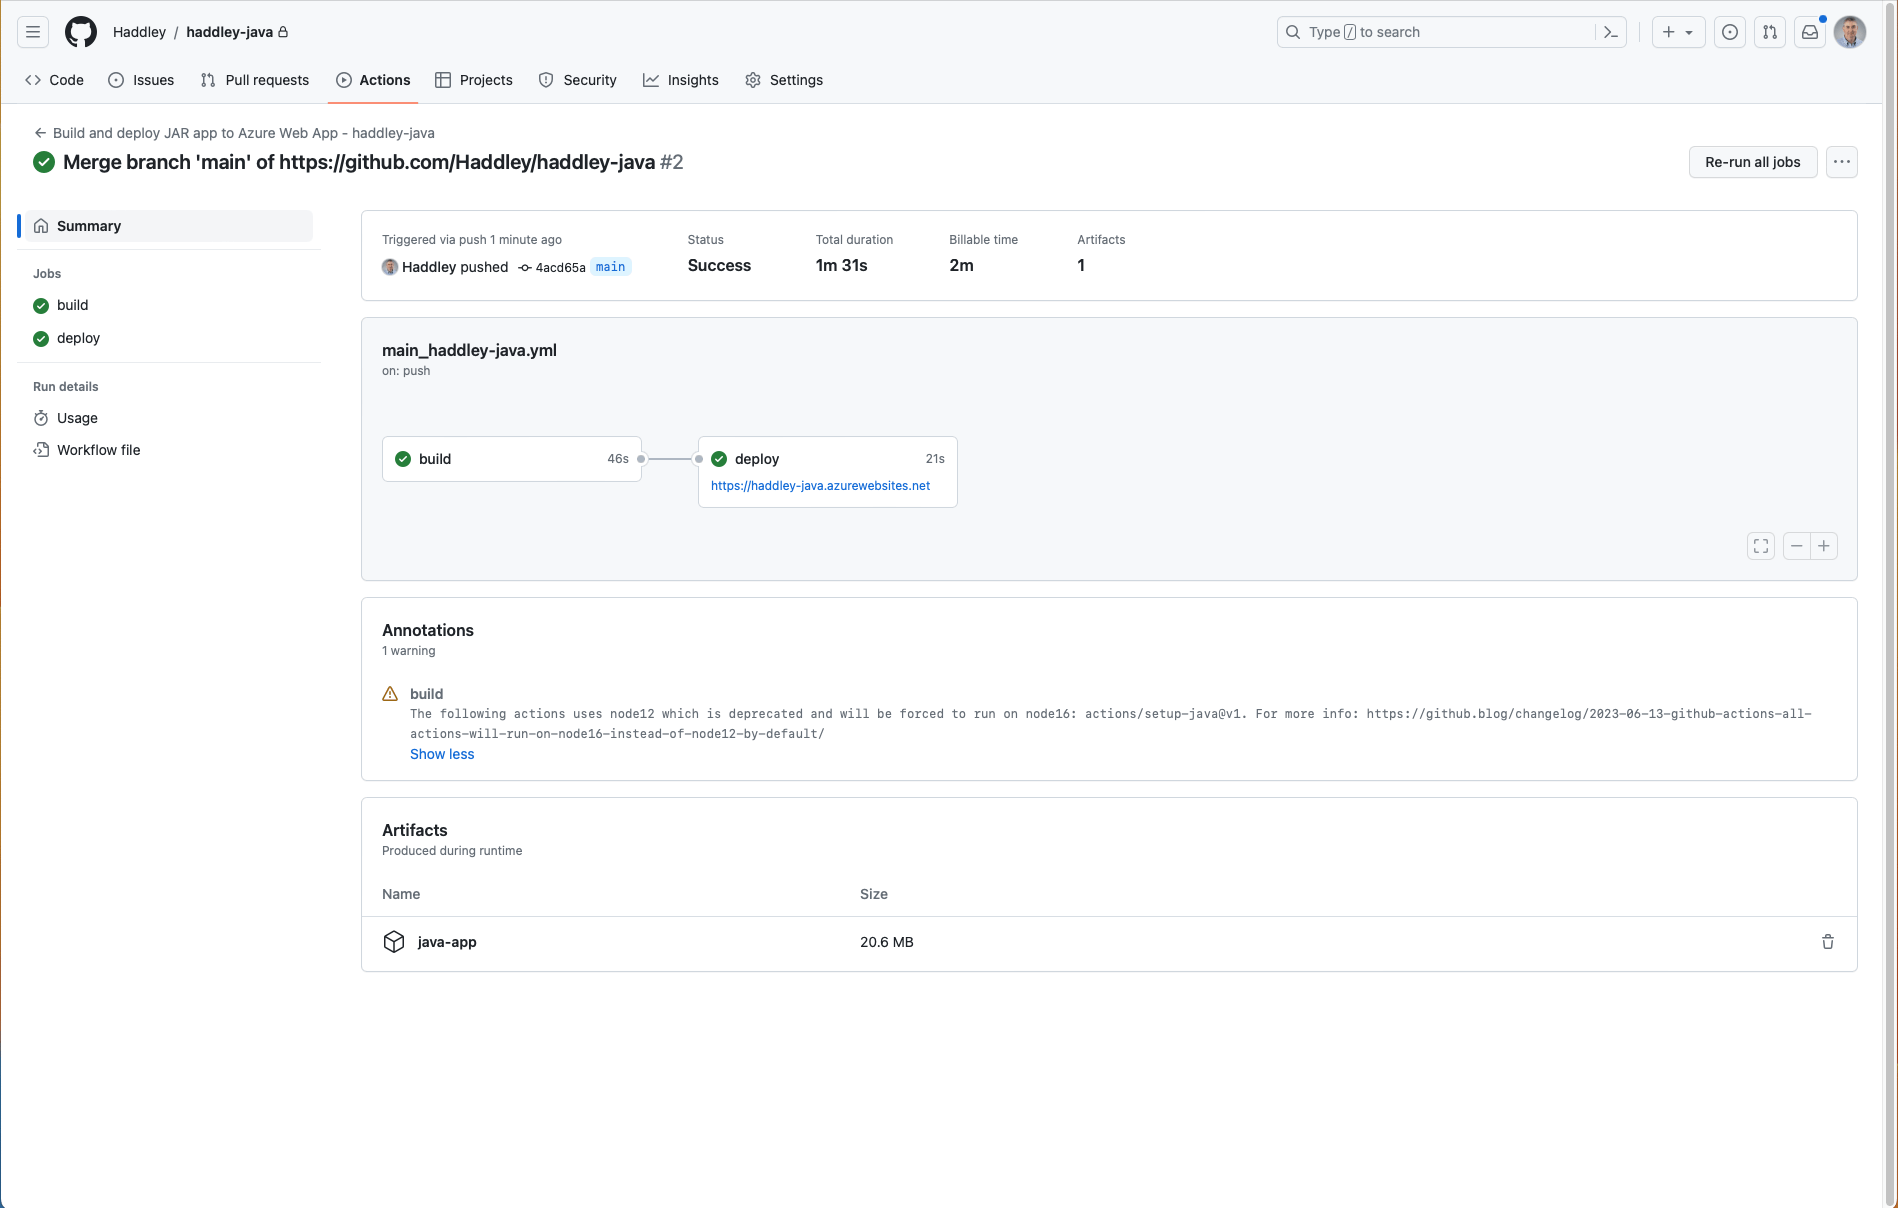1898x1208 pixels.
Task: Switch to the Insights tab
Action: [x=681, y=80]
